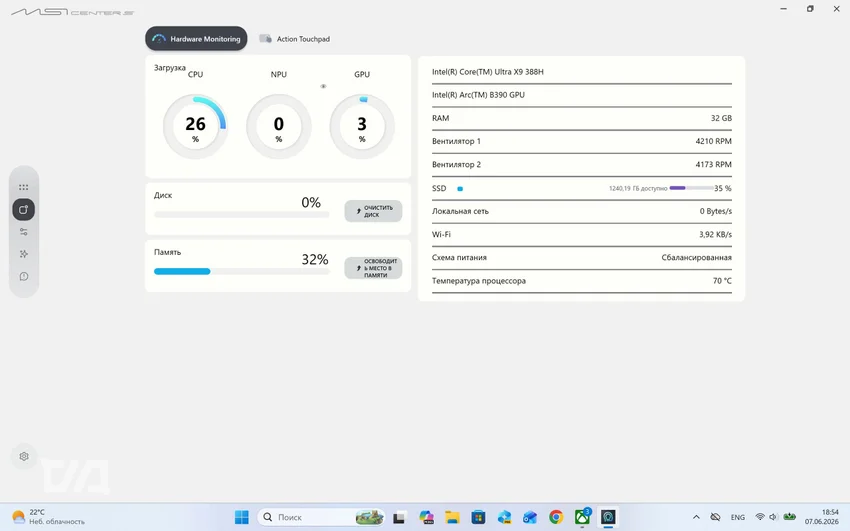Click the 4210 RPM value
The width and height of the screenshot is (850, 531).
coord(713,141)
